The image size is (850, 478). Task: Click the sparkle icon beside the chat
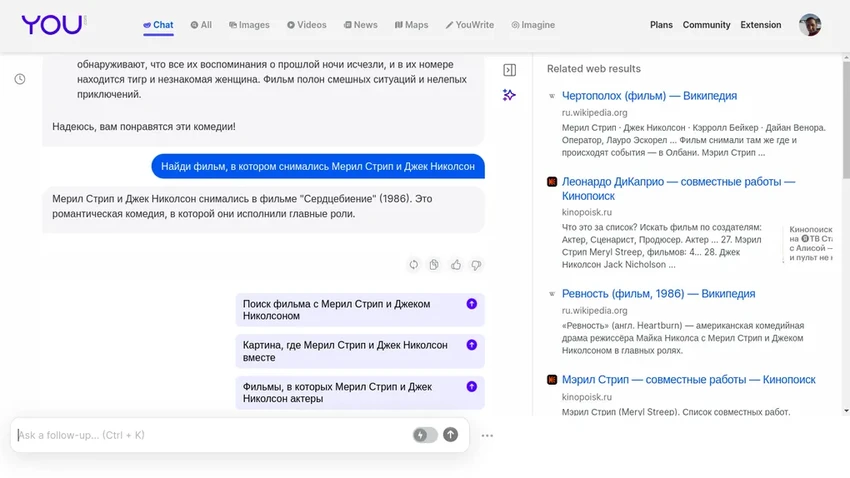[509, 95]
